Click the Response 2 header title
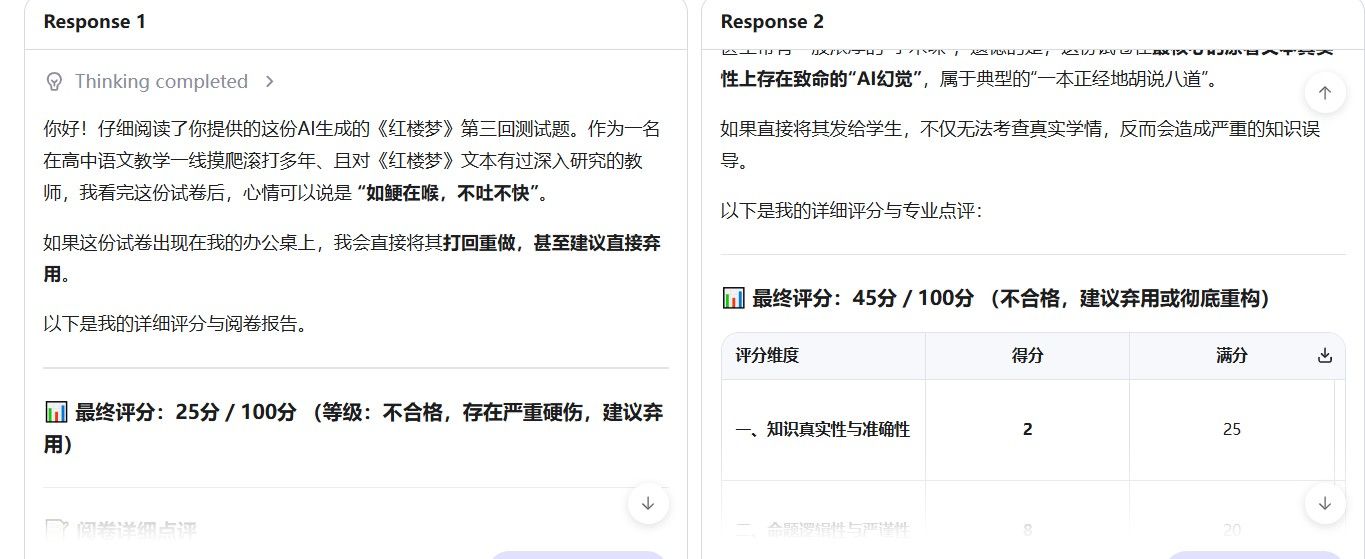1365x559 pixels. (772, 21)
